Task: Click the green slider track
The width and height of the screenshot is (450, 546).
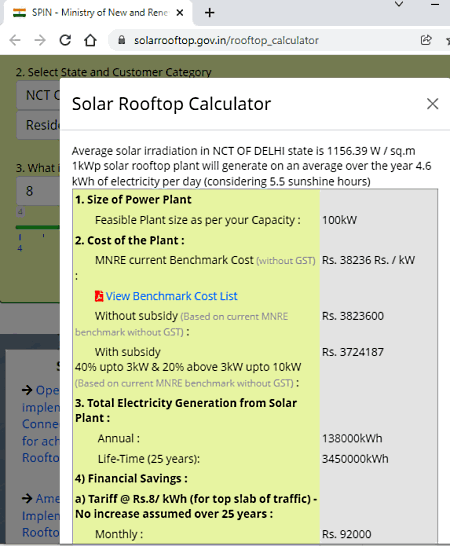Action: pos(38,227)
